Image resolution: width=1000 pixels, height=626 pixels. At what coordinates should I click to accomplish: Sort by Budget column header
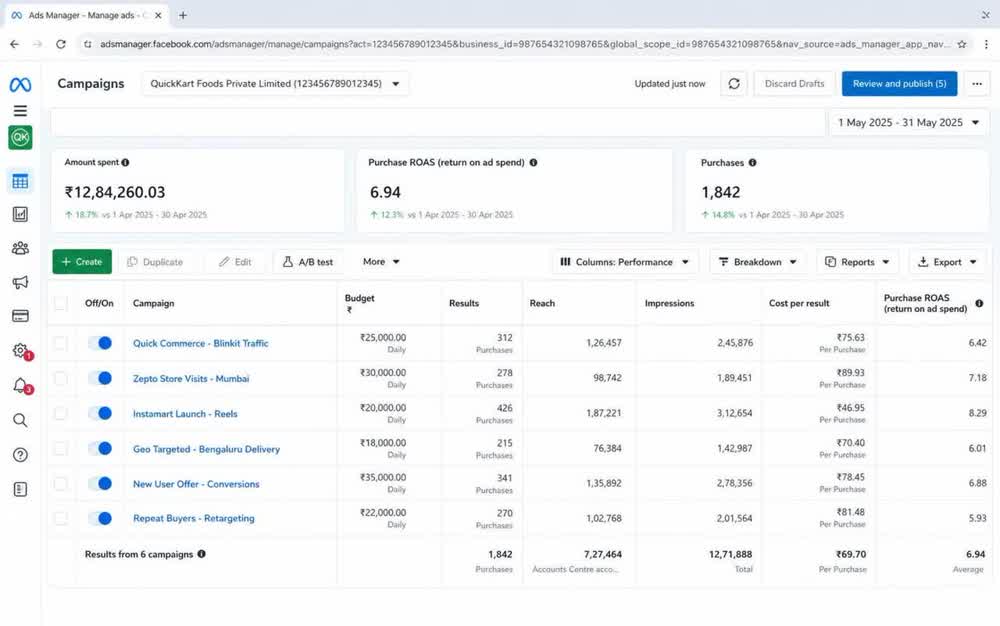[360, 303]
